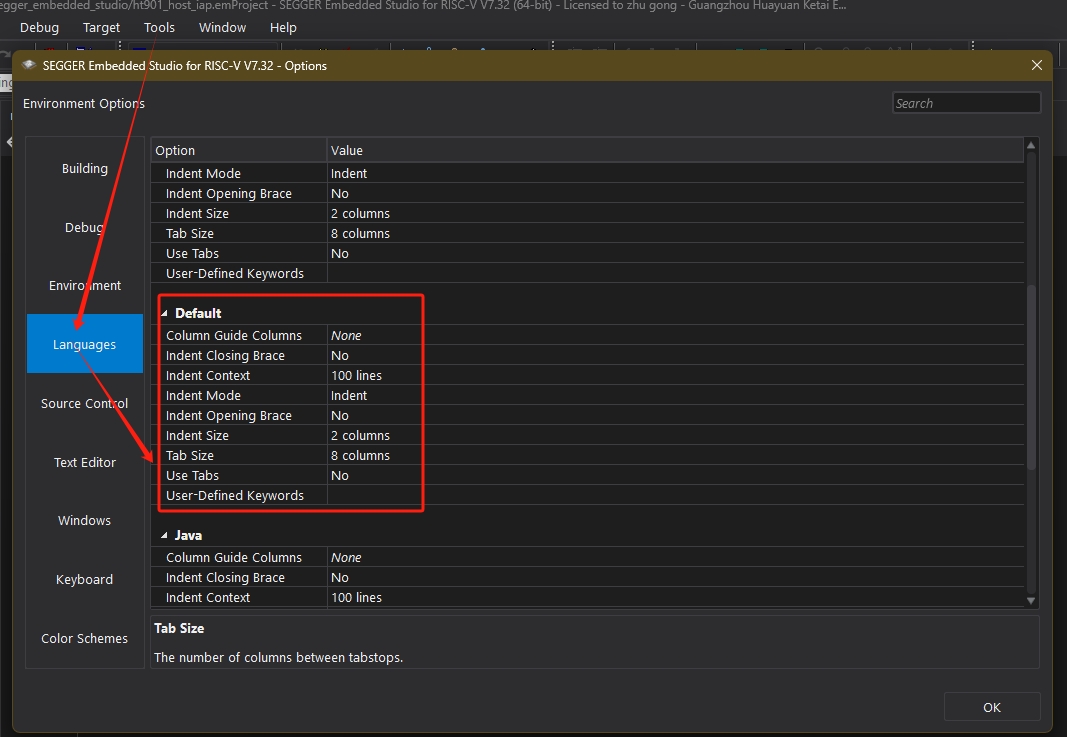The image size is (1067, 737).
Task: Click Default Indent Size value 2 columns
Action: pyautogui.click(x=361, y=436)
